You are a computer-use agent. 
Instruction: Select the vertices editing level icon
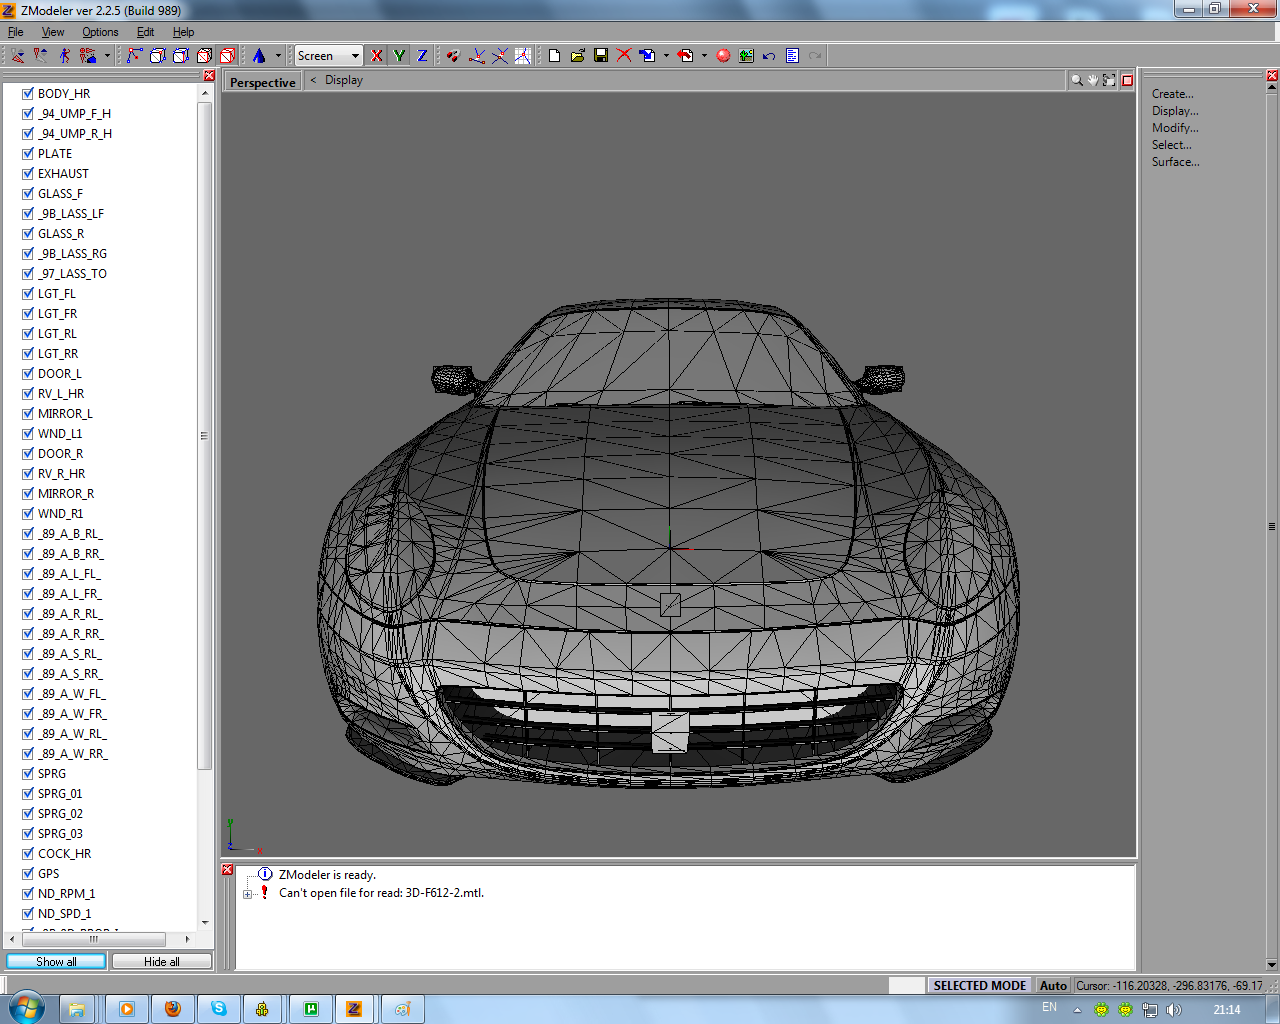tap(135, 56)
